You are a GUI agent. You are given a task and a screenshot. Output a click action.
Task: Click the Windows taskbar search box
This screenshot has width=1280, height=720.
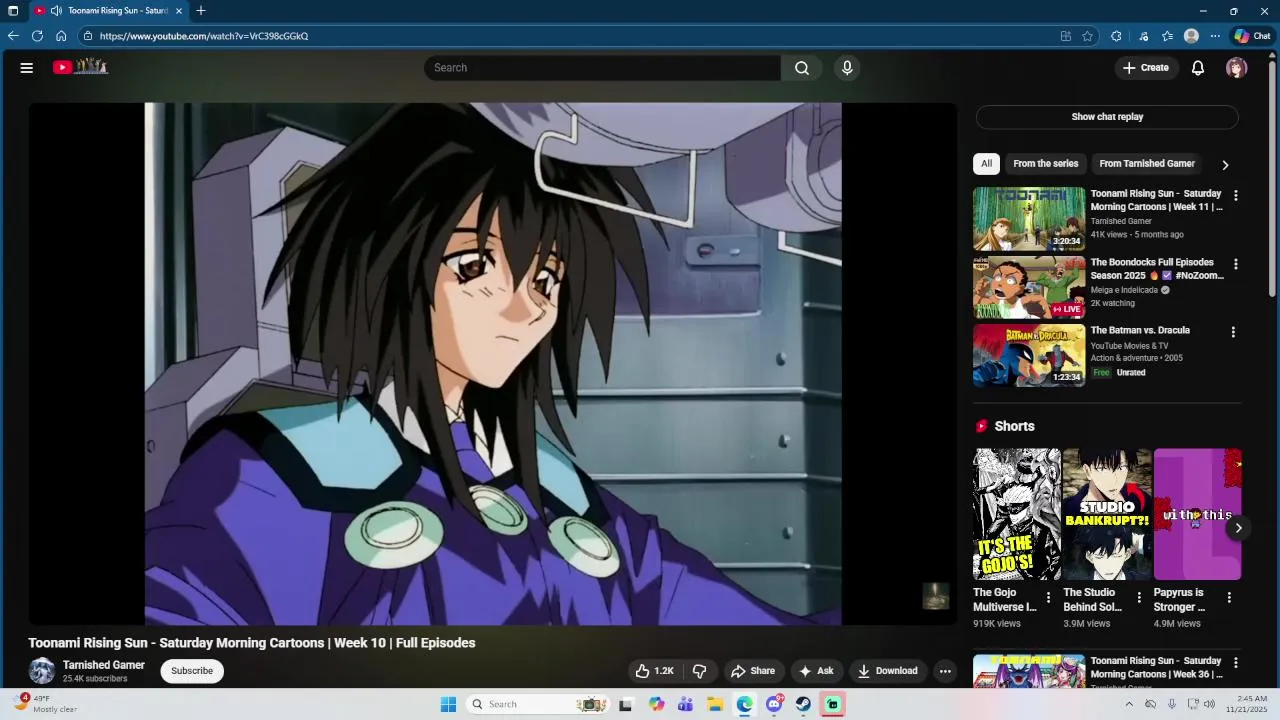coord(537,705)
